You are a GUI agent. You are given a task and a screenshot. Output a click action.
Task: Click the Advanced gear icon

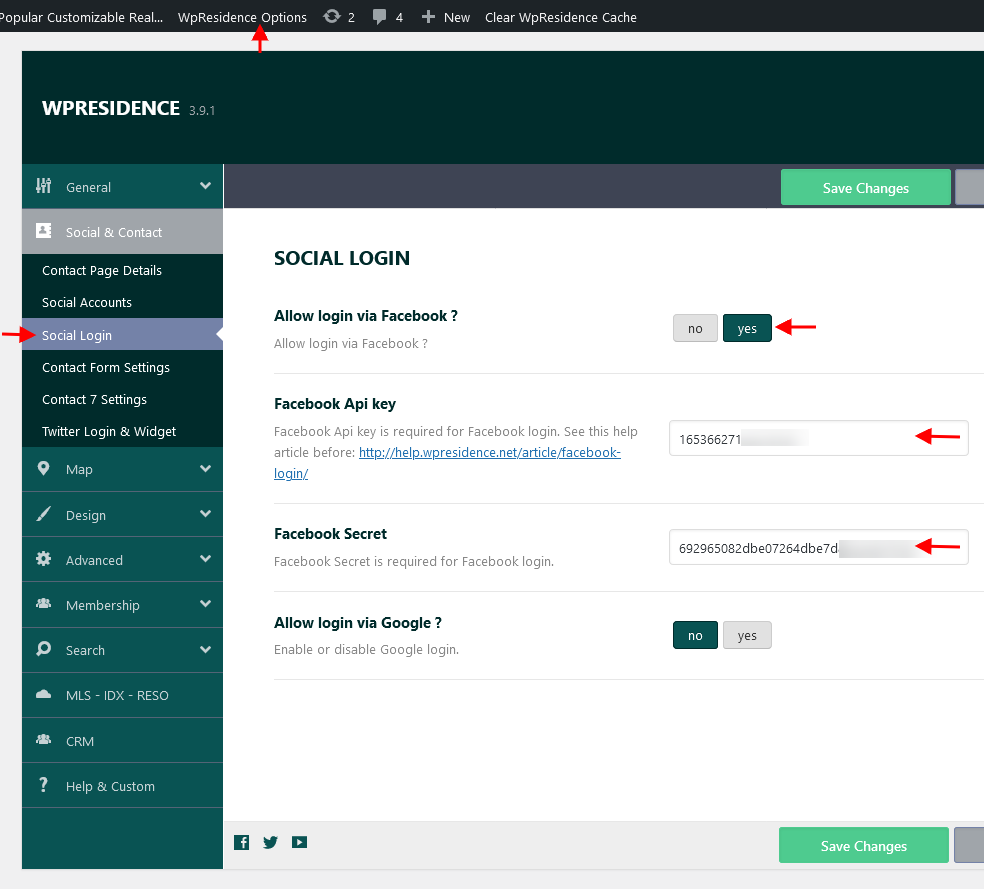[43, 559]
